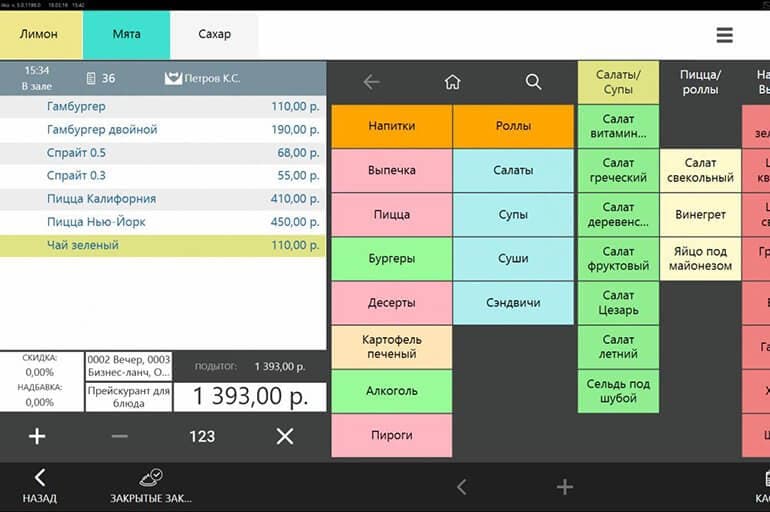Image resolution: width=770 pixels, height=512 pixels.
Task: Select the waiter icon for Петров К.С.
Action: click(173, 78)
